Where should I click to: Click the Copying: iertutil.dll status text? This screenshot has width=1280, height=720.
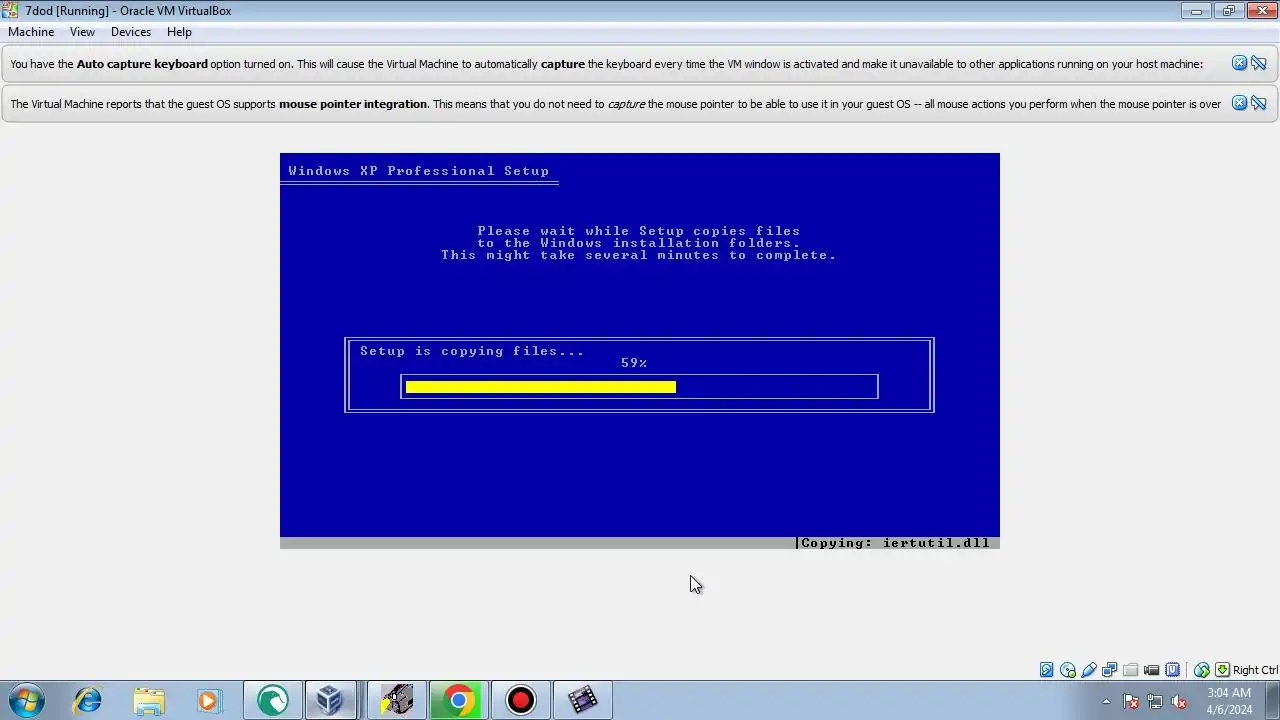[895, 543]
